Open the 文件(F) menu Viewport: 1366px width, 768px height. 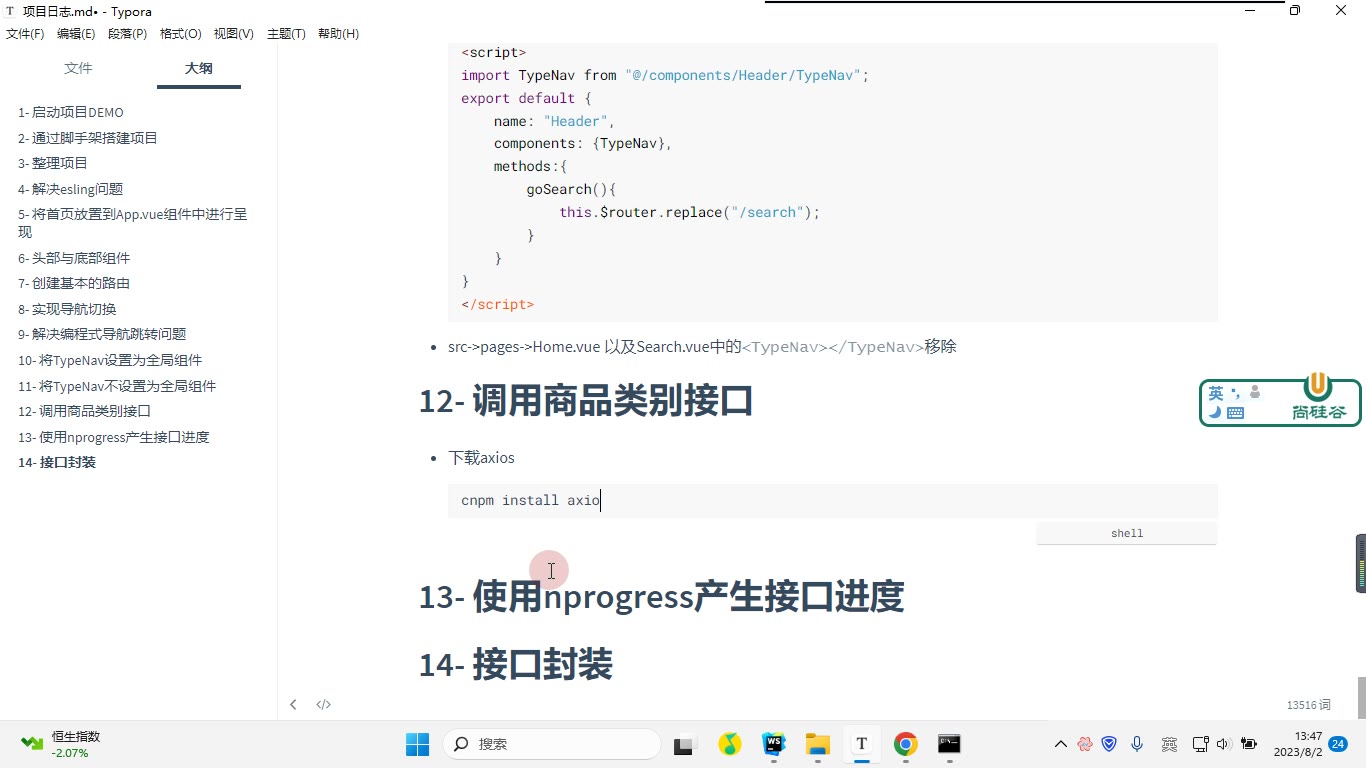click(25, 34)
